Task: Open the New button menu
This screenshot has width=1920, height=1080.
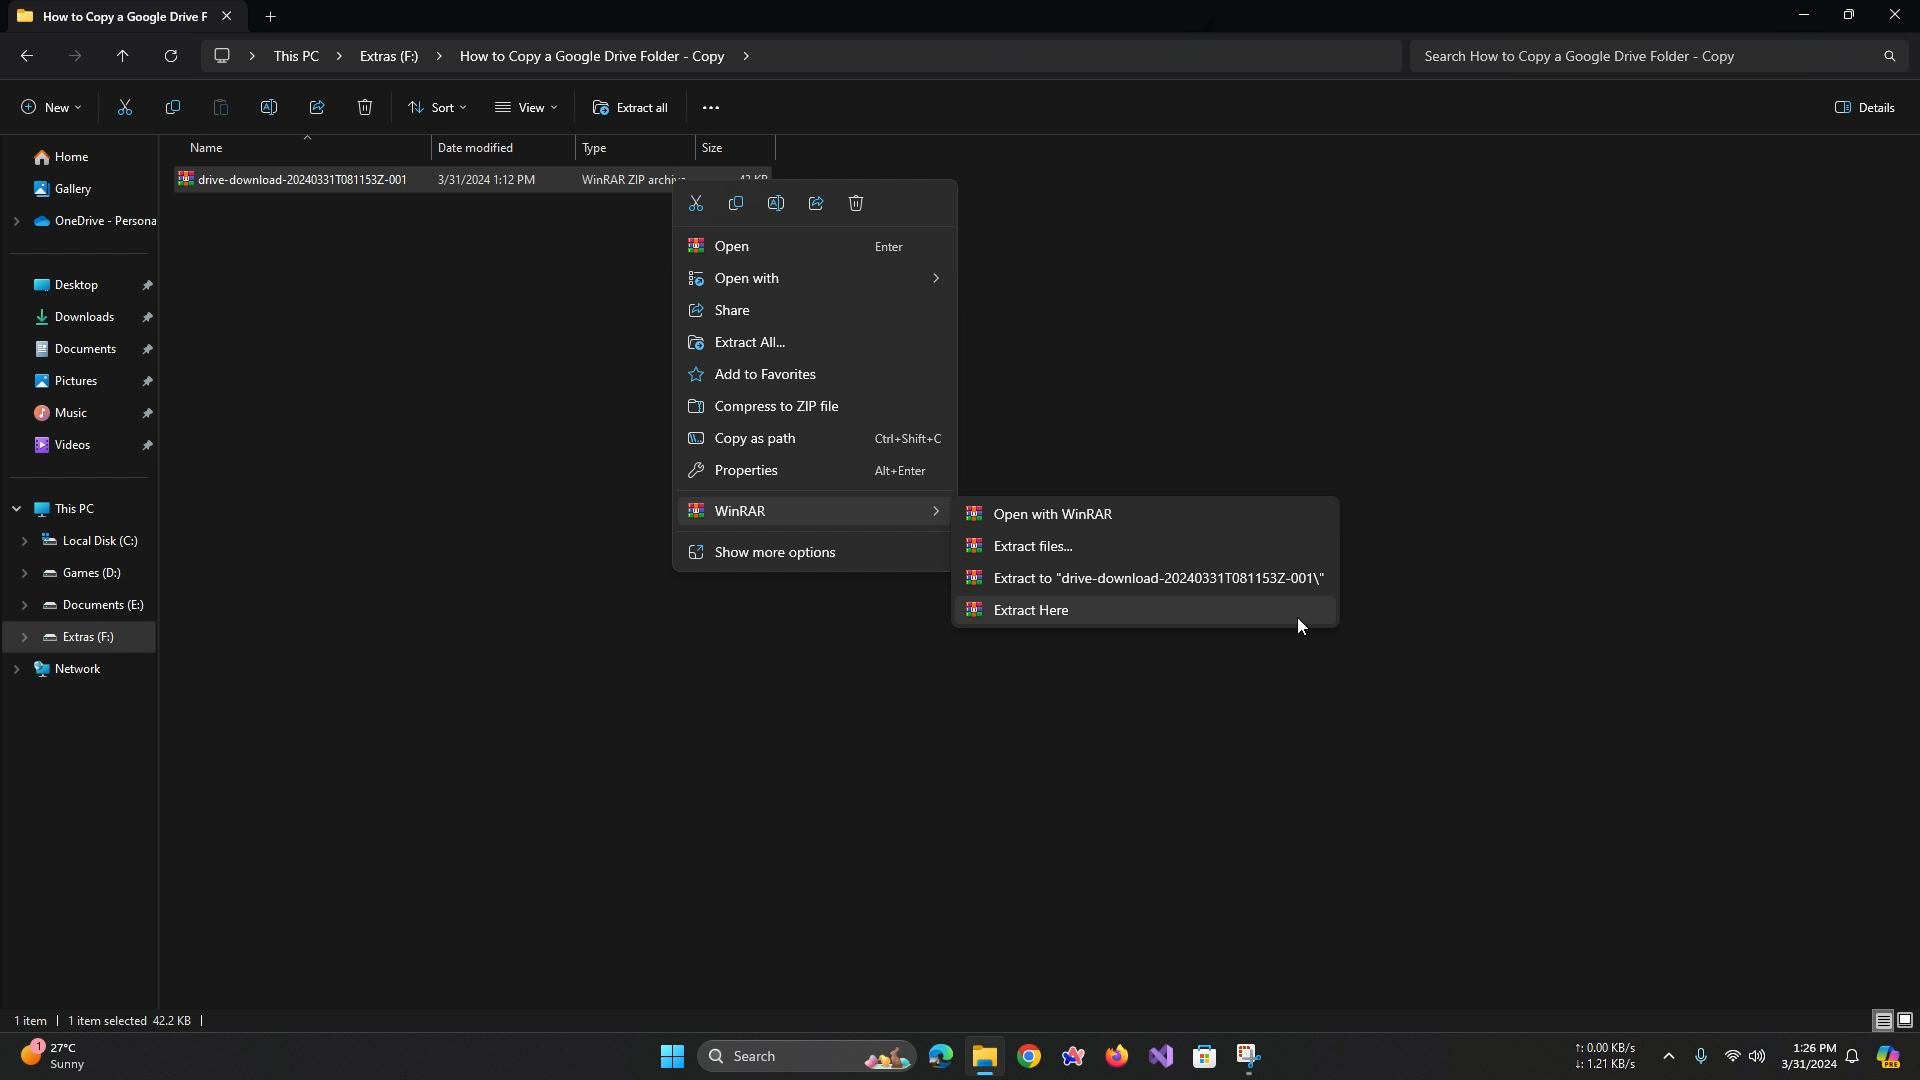Action: (51, 108)
